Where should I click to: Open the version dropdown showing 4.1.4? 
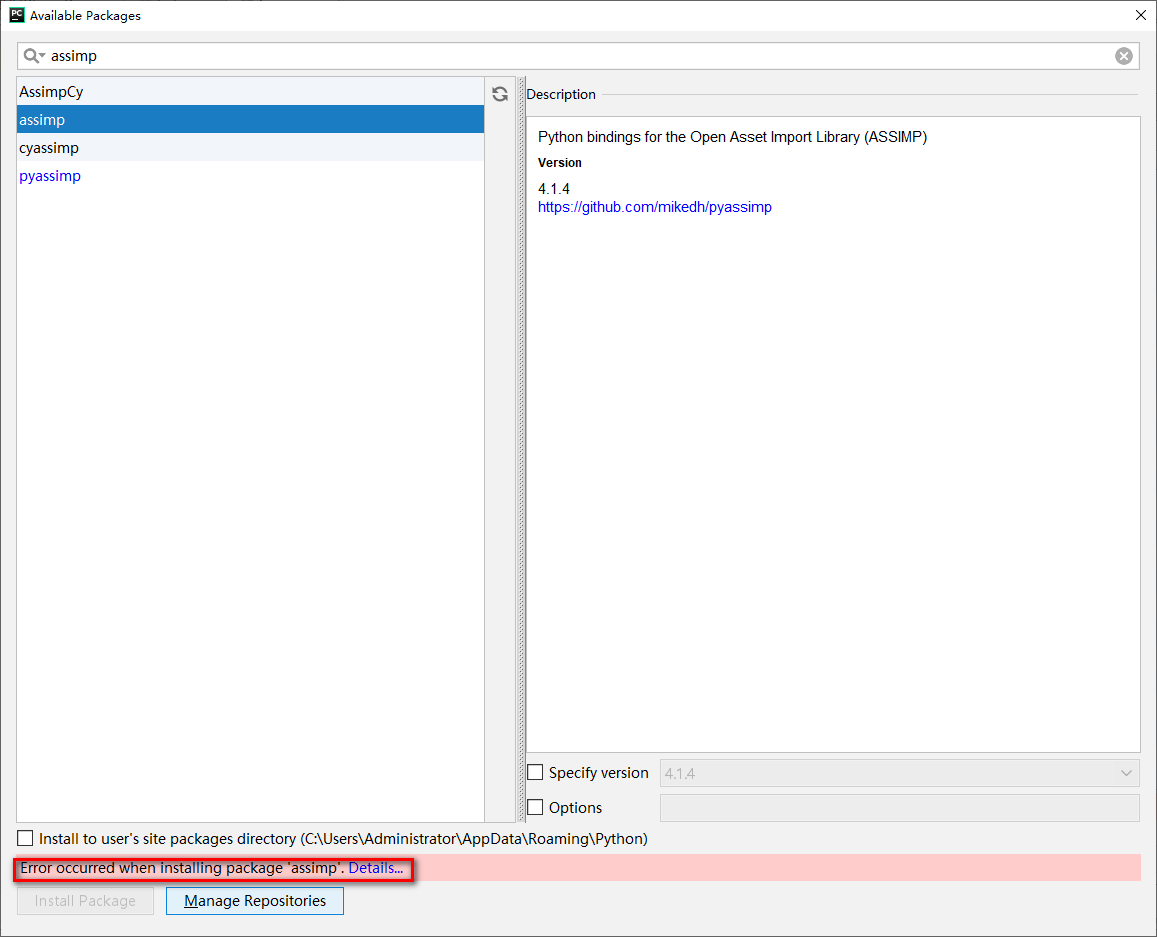tap(1127, 772)
